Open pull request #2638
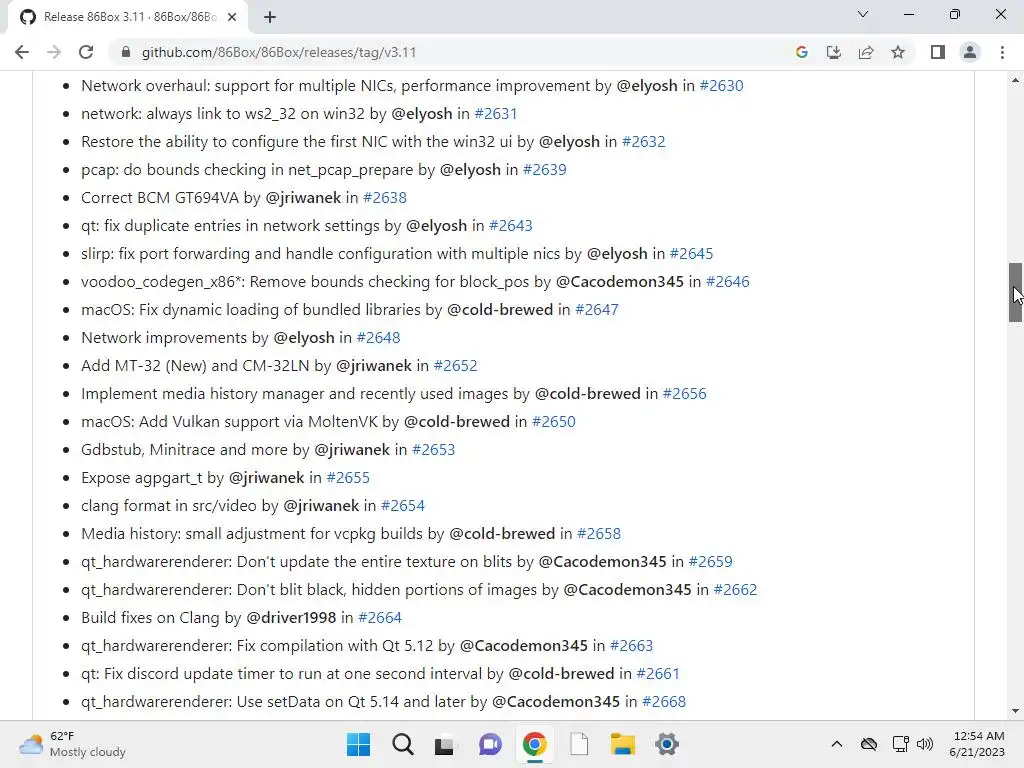This screenshot has height=768, width=1024. point(385,198)
